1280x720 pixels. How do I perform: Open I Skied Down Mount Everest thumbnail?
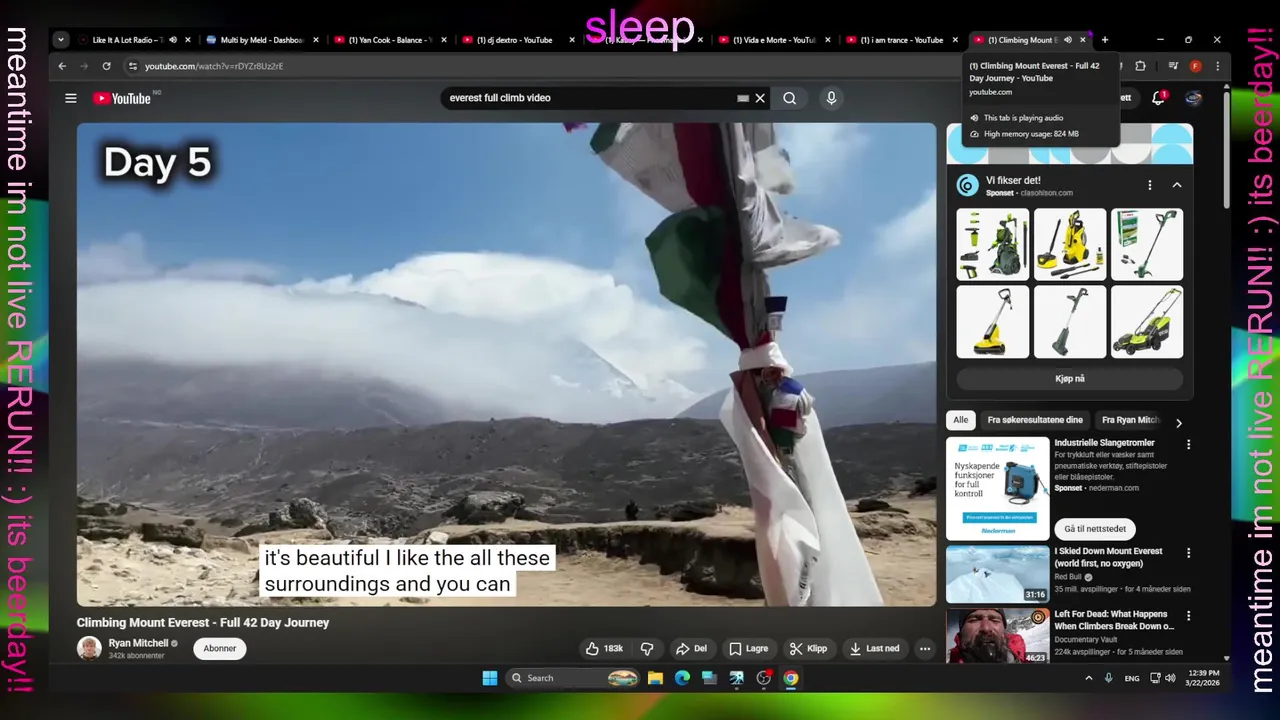[x=998, y=574]
